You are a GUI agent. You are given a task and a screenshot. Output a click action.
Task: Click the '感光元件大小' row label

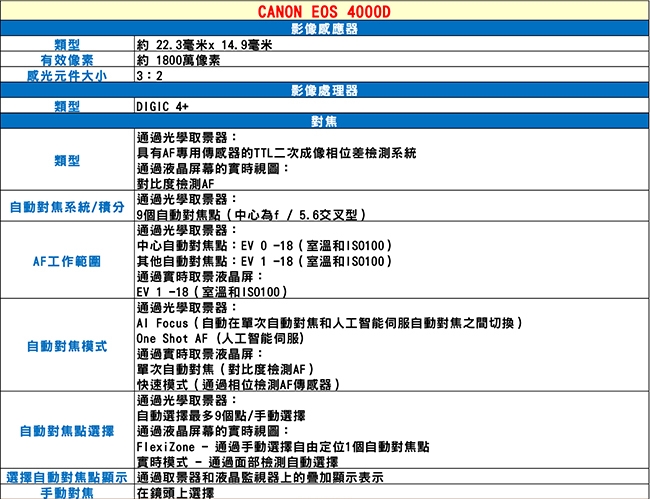point(67,75)
